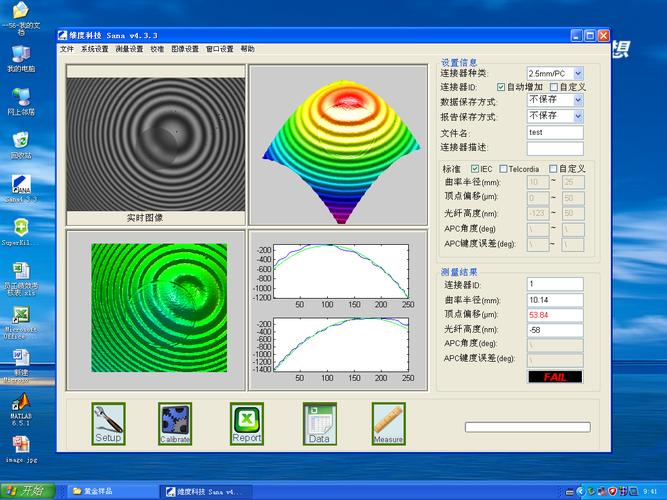Open 网上邻居 desktop icon
Image resolution: width=667 pixels, height=500 pixels.
(x=21, y=102)
